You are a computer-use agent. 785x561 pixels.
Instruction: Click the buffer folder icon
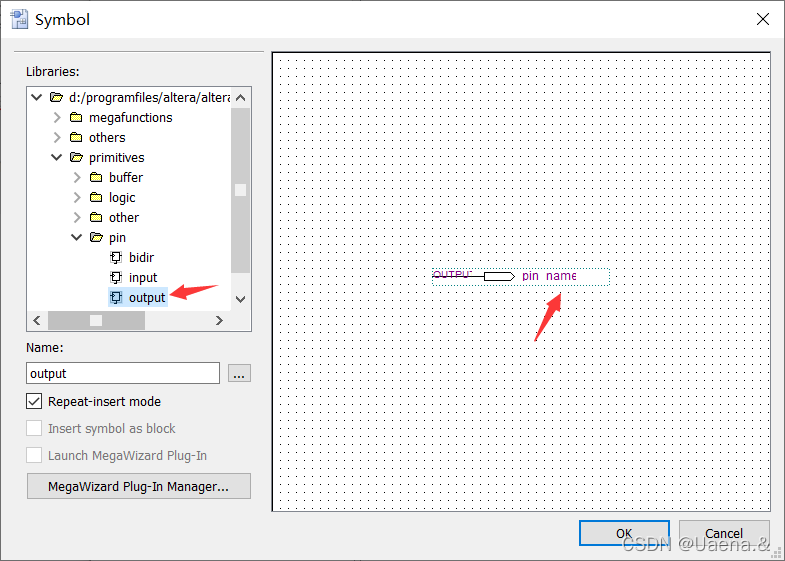click(96, 177)
